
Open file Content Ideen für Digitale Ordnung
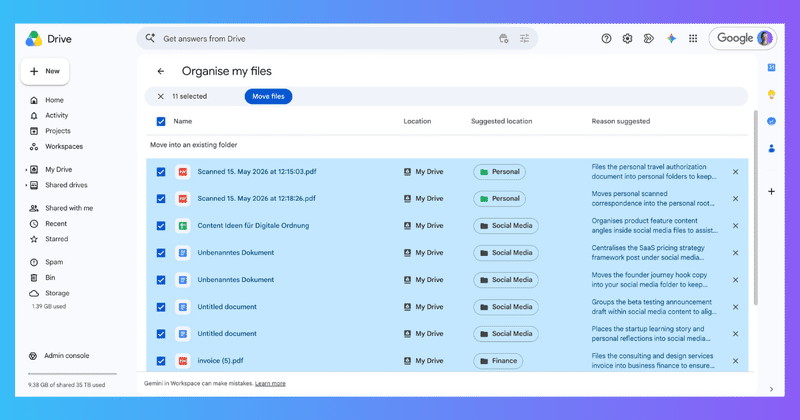(253, 226)
